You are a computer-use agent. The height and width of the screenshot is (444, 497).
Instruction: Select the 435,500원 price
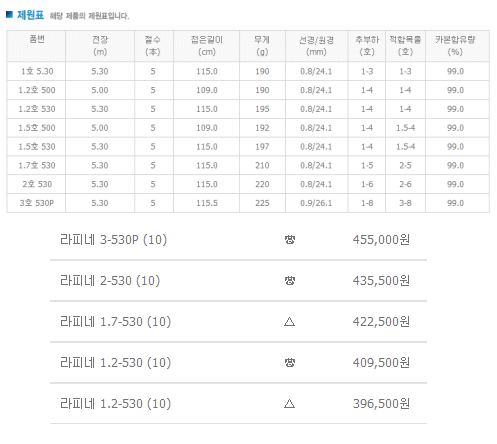381,281
